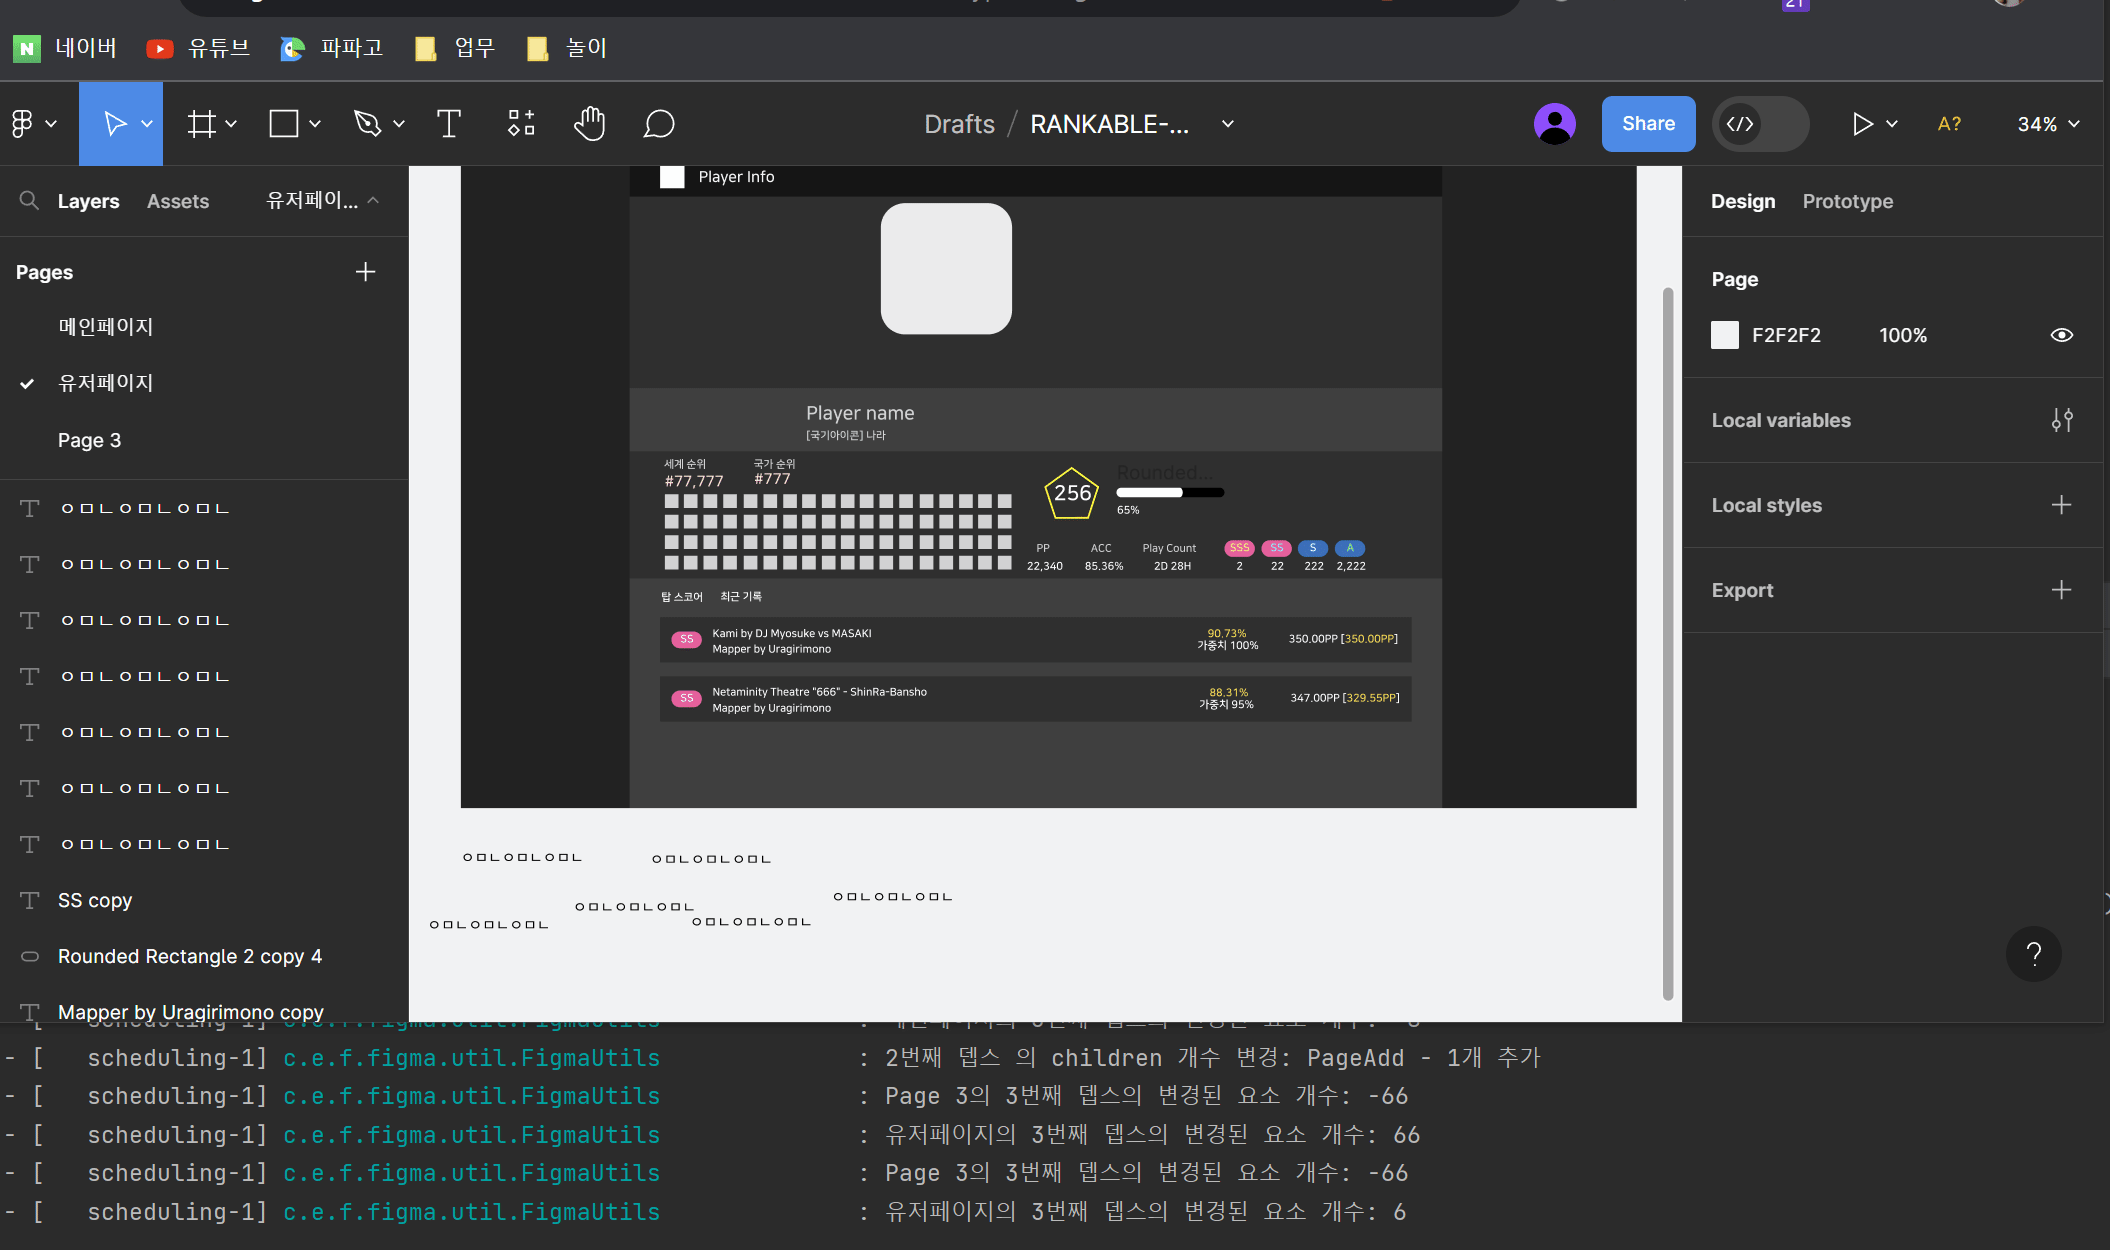
Task: Click the search icon in the Layers panel
Action: [x=28, y=200]
